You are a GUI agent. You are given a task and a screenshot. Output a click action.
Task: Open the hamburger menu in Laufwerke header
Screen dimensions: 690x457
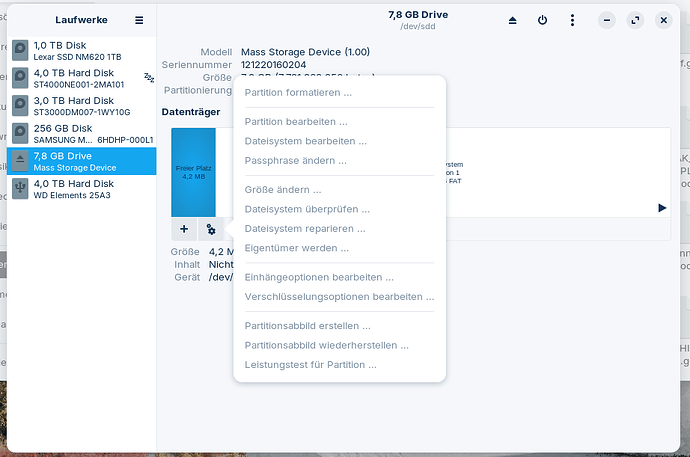(139, 19)
